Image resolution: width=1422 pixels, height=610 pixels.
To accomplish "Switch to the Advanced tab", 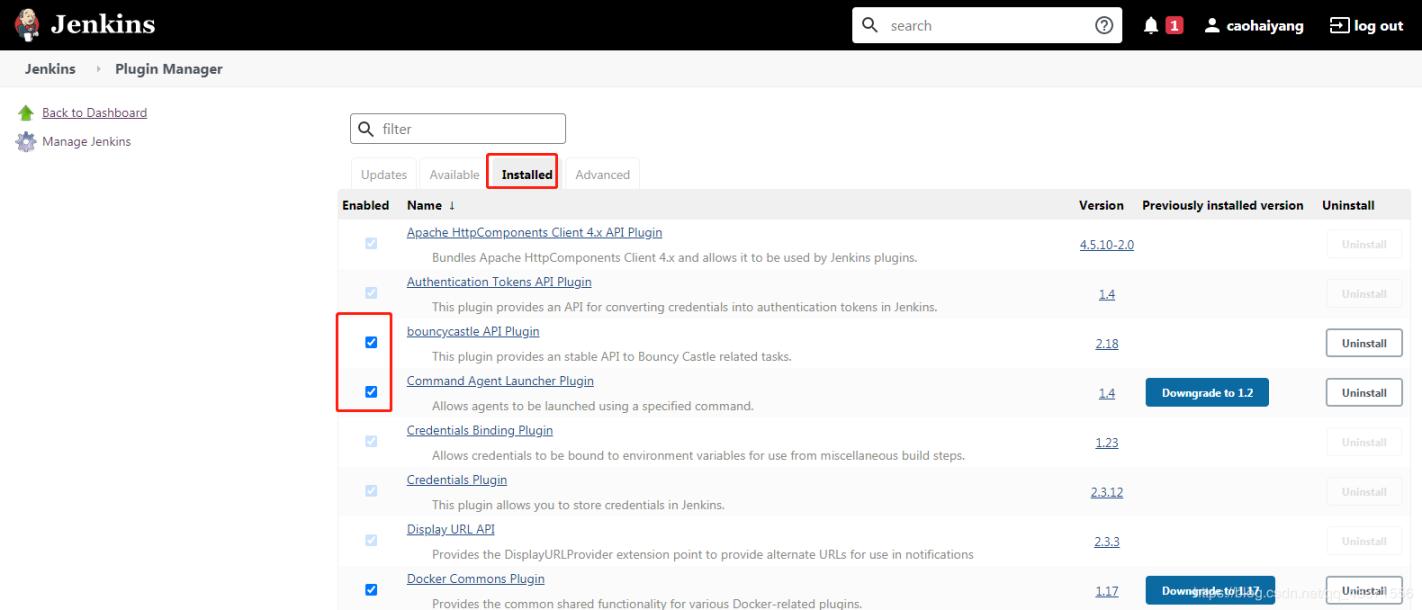I will coord(602,174).
